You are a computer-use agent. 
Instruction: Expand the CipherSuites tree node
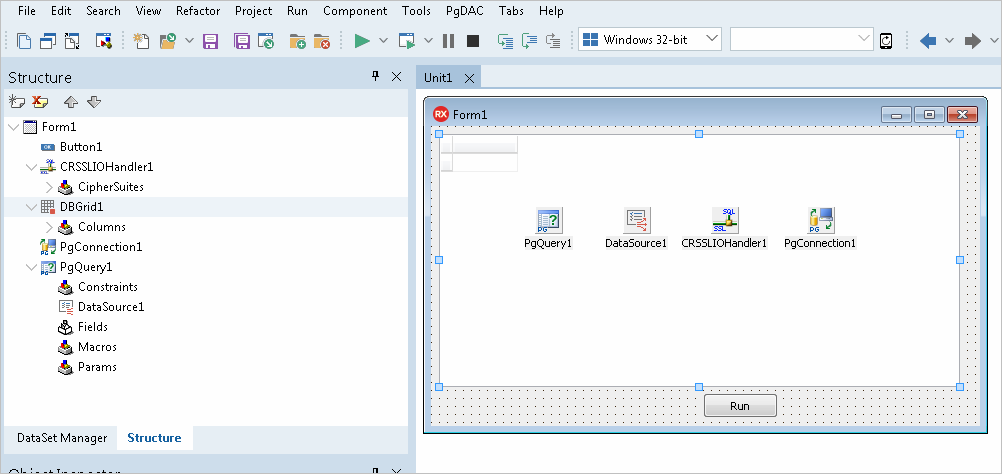(49, 187)
